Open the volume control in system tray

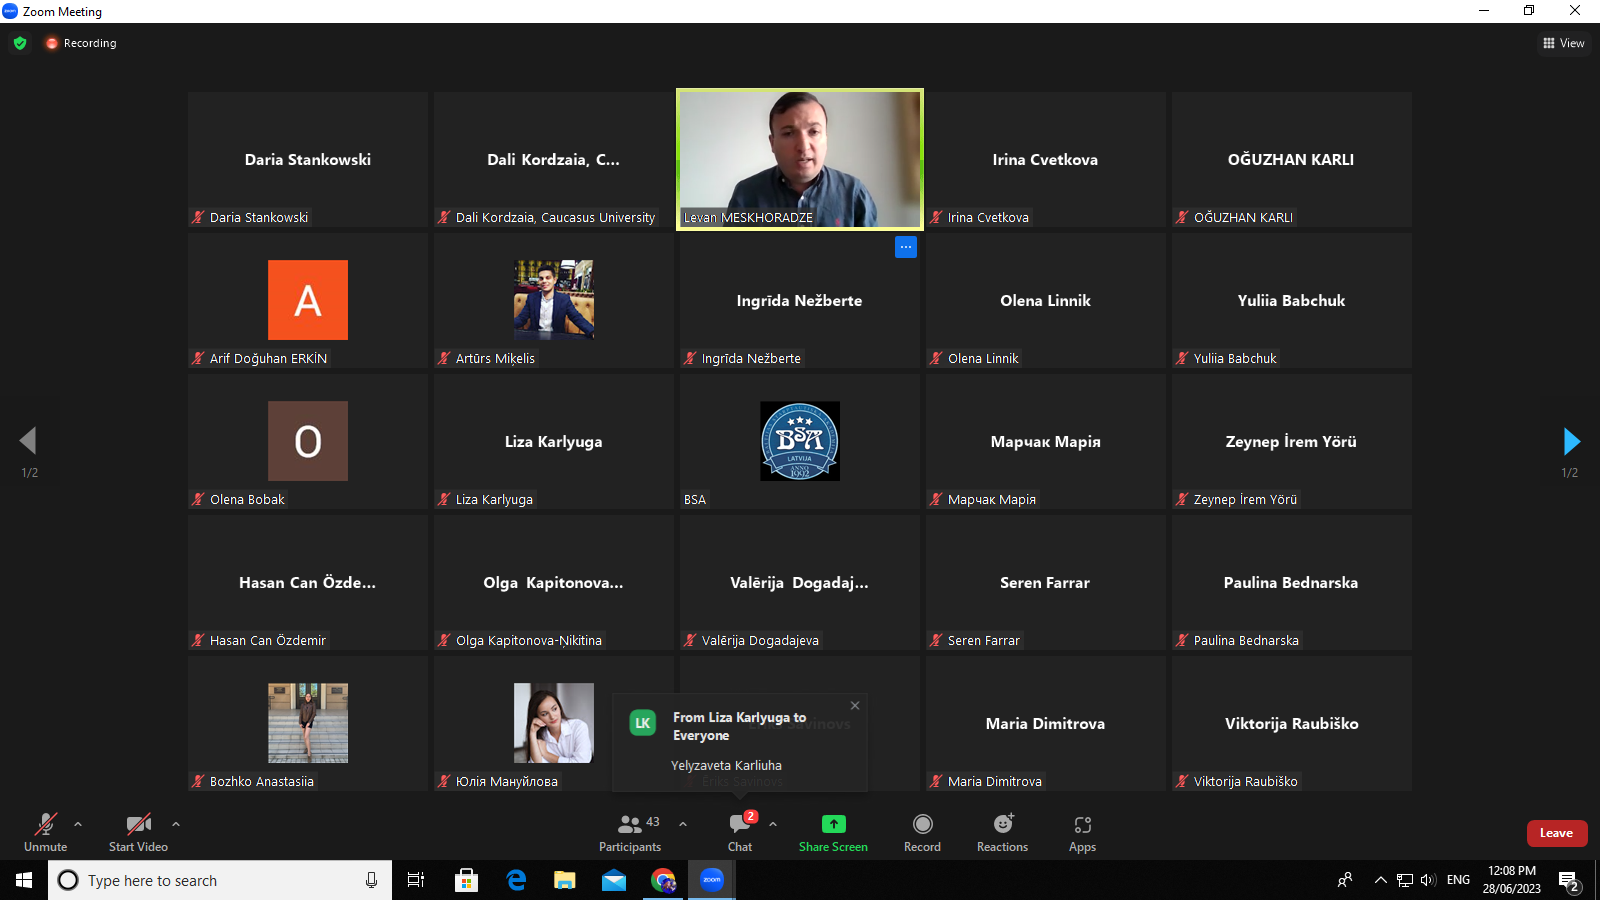(1428, 880)
